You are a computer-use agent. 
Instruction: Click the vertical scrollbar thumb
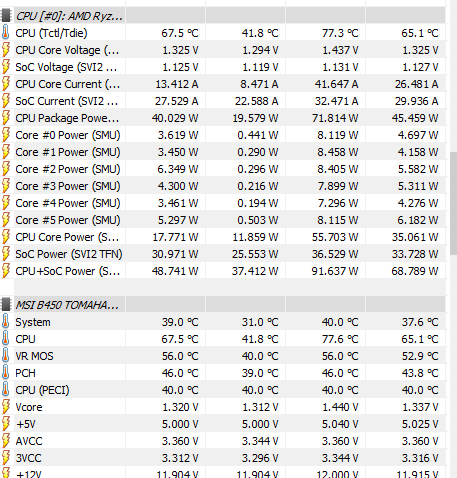pos(453,203)
